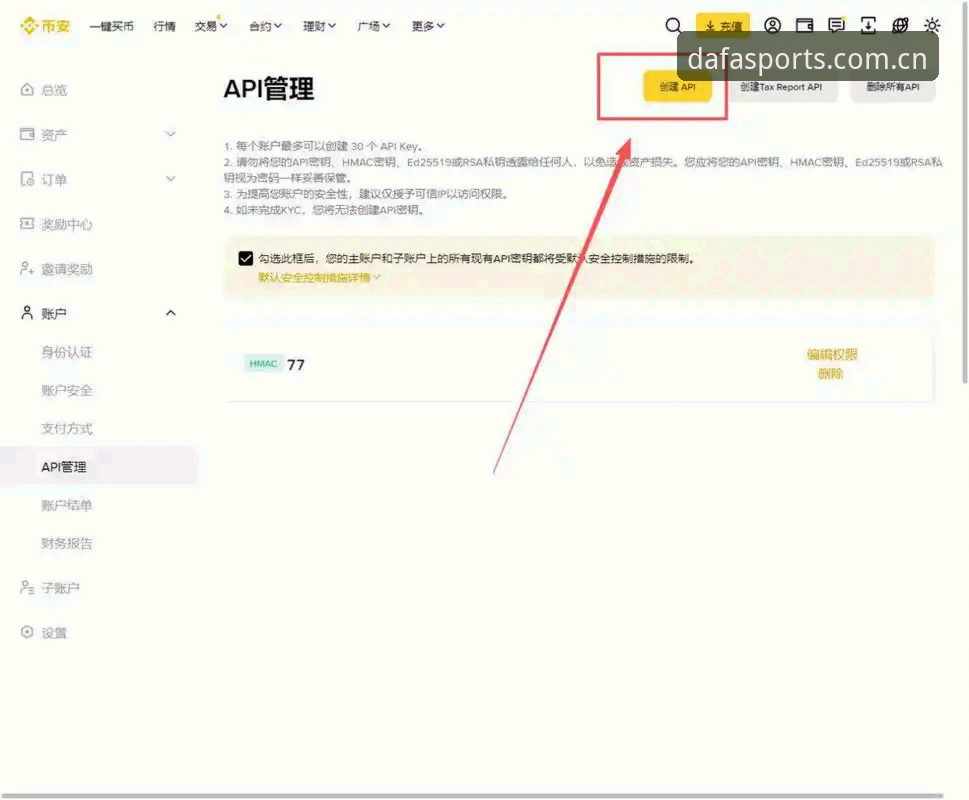
Task: Uncheck the default security controls checkbox
Action: [x=245, y=258]
